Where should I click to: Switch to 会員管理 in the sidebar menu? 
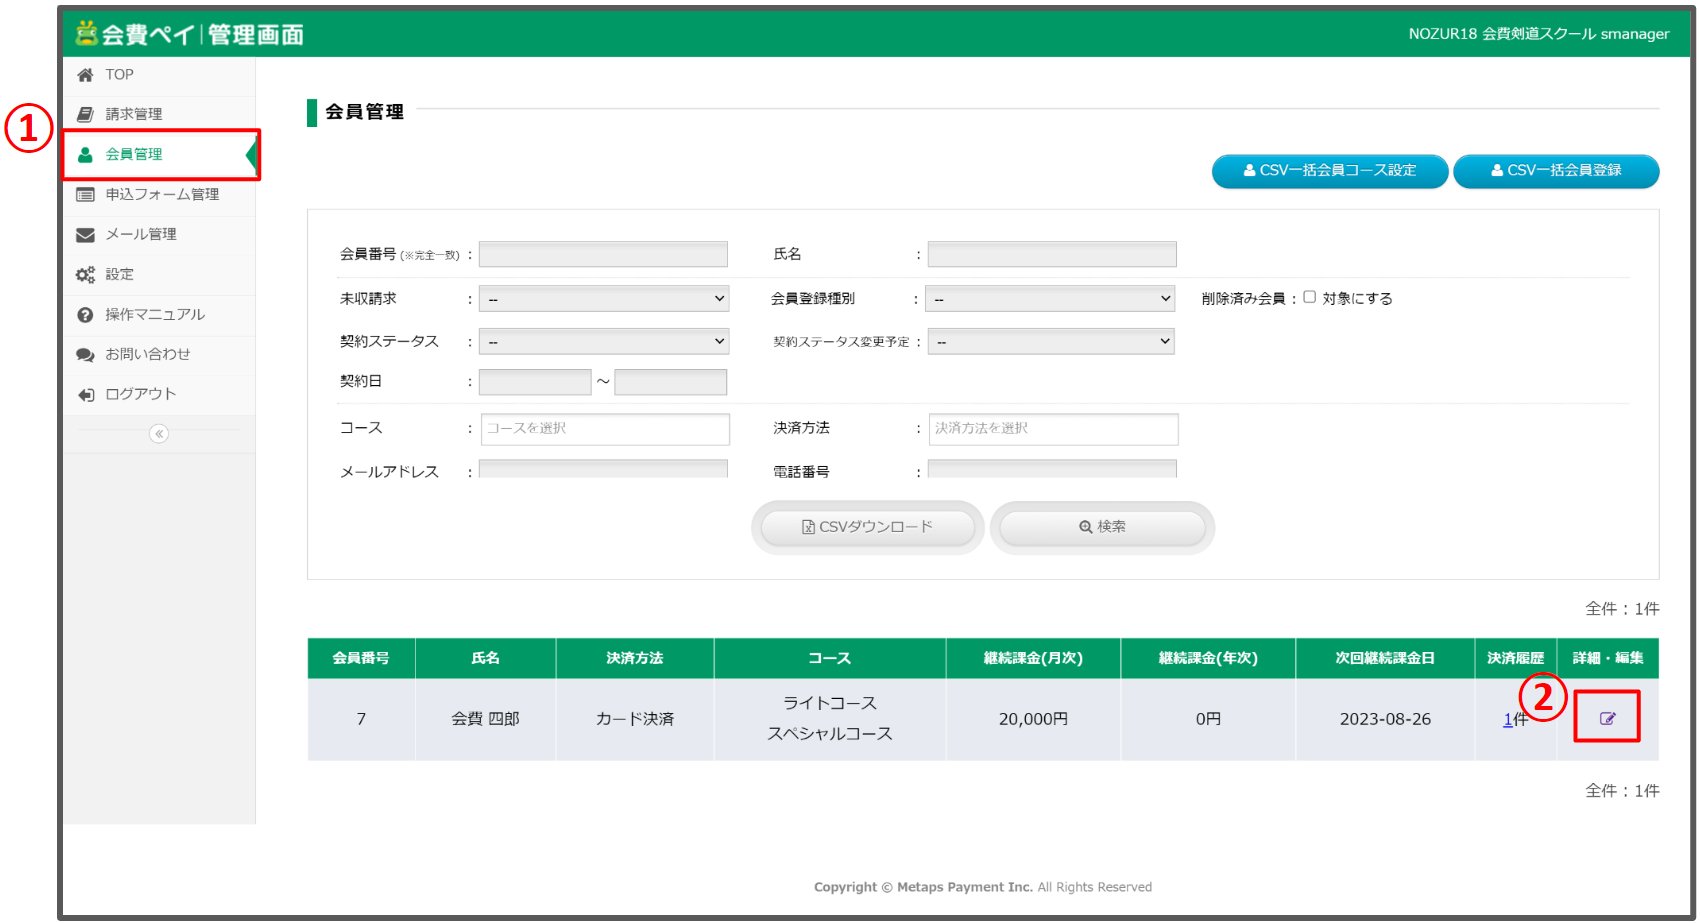point(131,154)
